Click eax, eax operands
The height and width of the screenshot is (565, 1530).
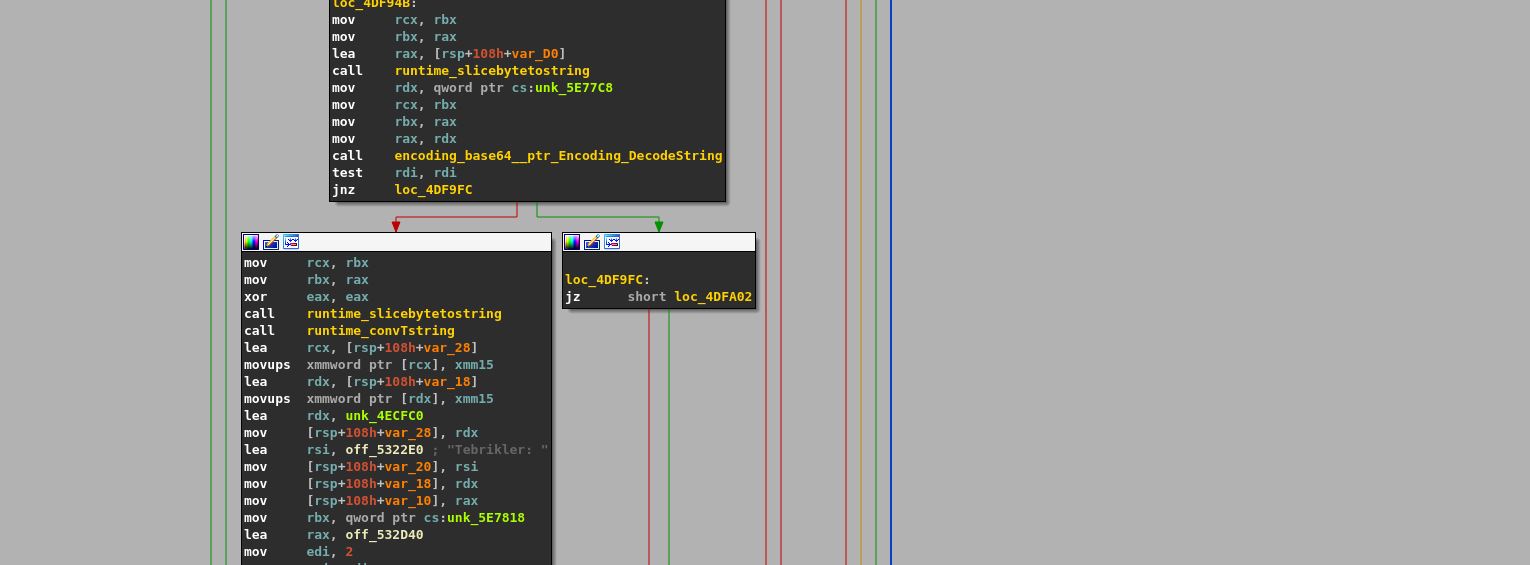click(x=338, y=297)
